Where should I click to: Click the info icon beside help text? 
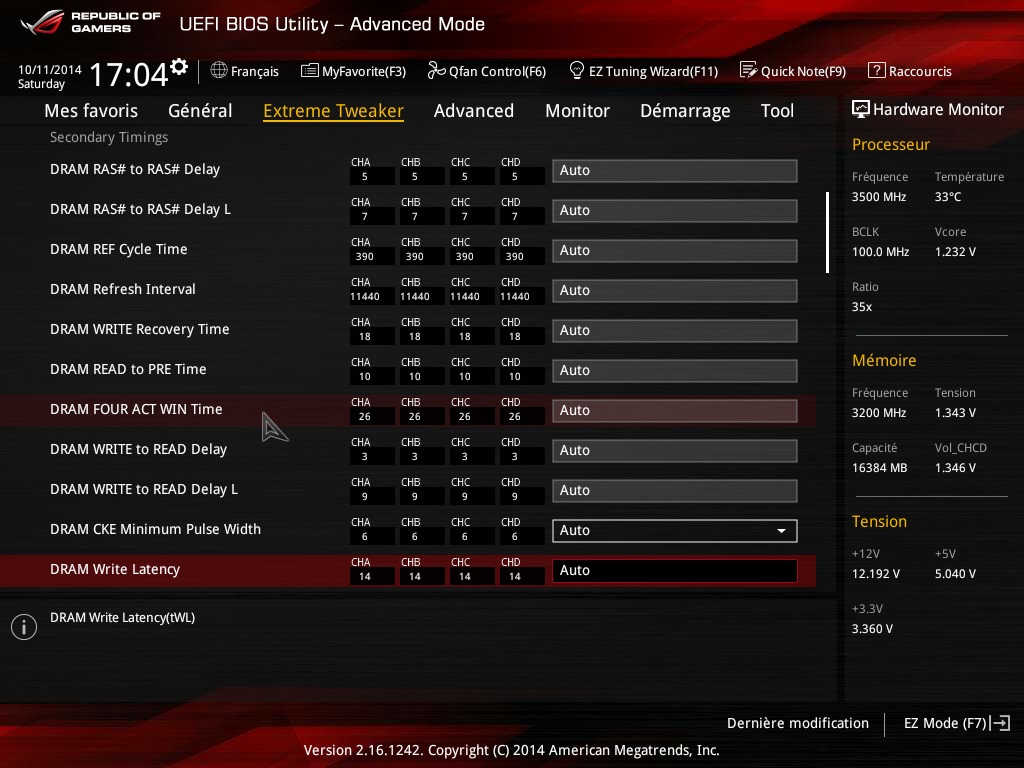23,627
